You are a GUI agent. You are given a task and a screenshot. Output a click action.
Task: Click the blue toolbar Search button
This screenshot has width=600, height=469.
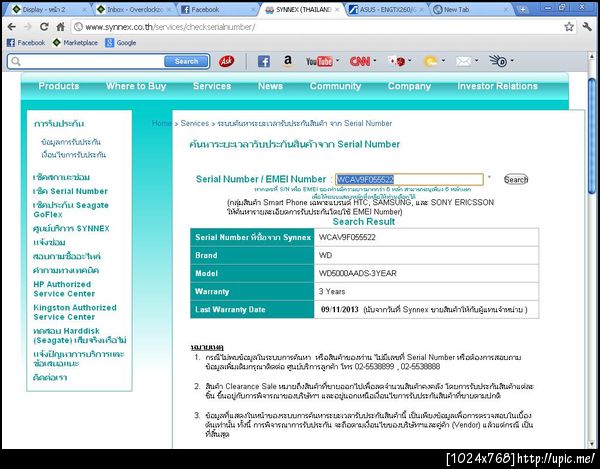click(x=186, y=61)
